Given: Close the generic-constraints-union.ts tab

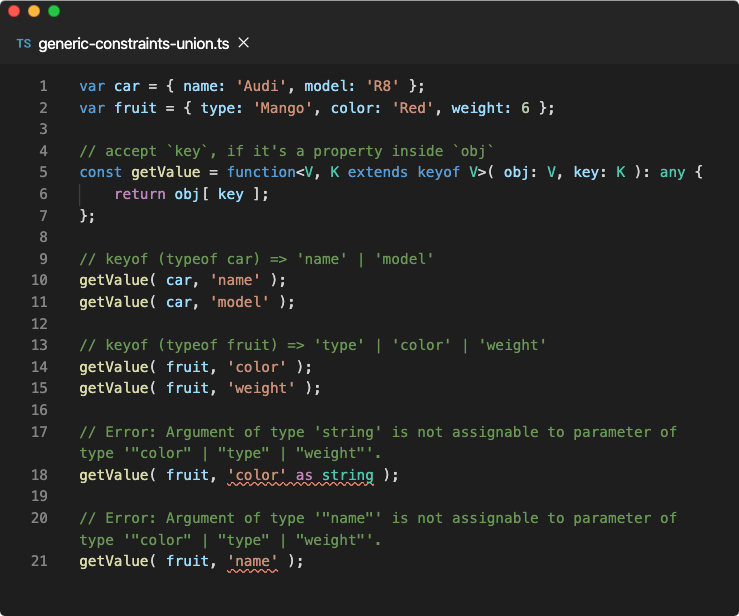Looking at the screenshot, I should point(244,43).
